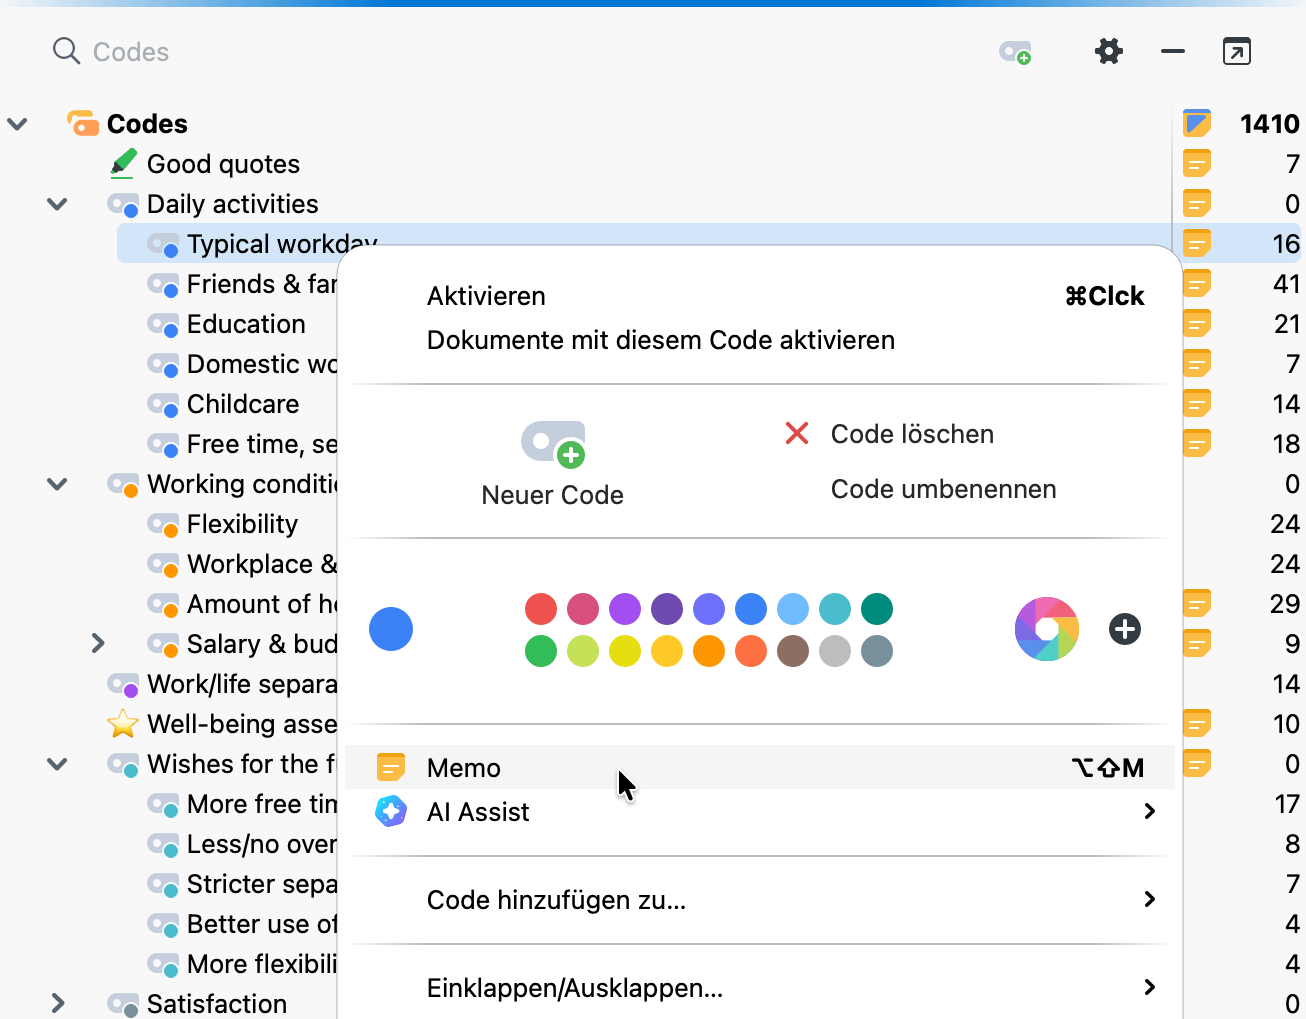Choose Code hinzufügen zu… entry

[759, 899]
